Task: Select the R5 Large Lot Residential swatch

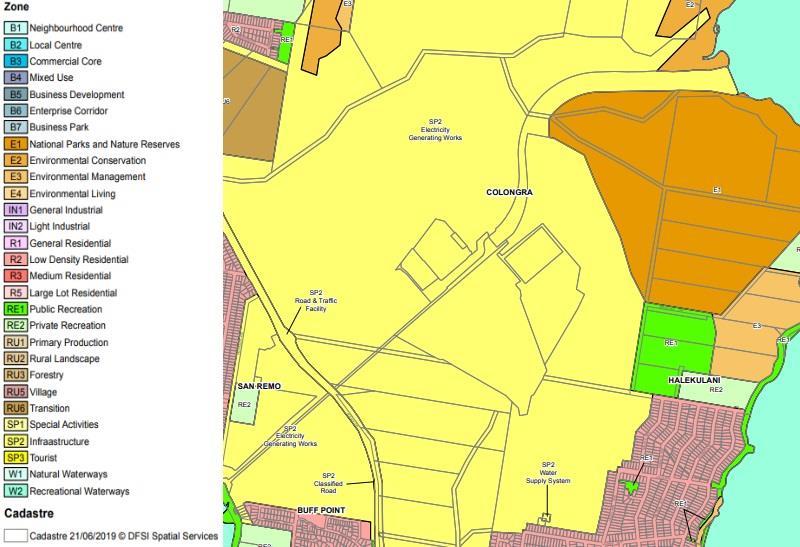Action: [x=15, y=293]
